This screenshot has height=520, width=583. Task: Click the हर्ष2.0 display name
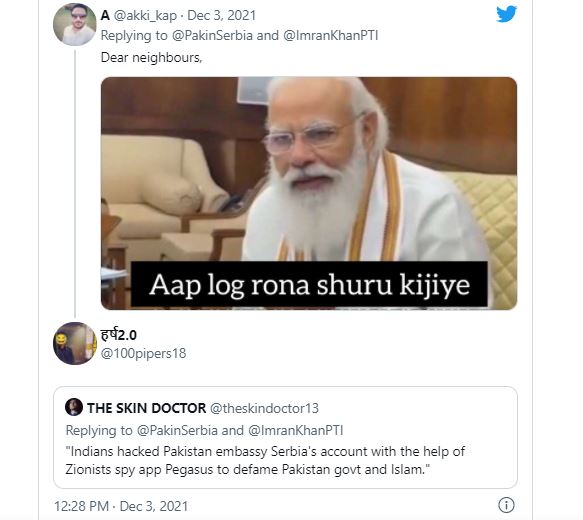[119, 335]
